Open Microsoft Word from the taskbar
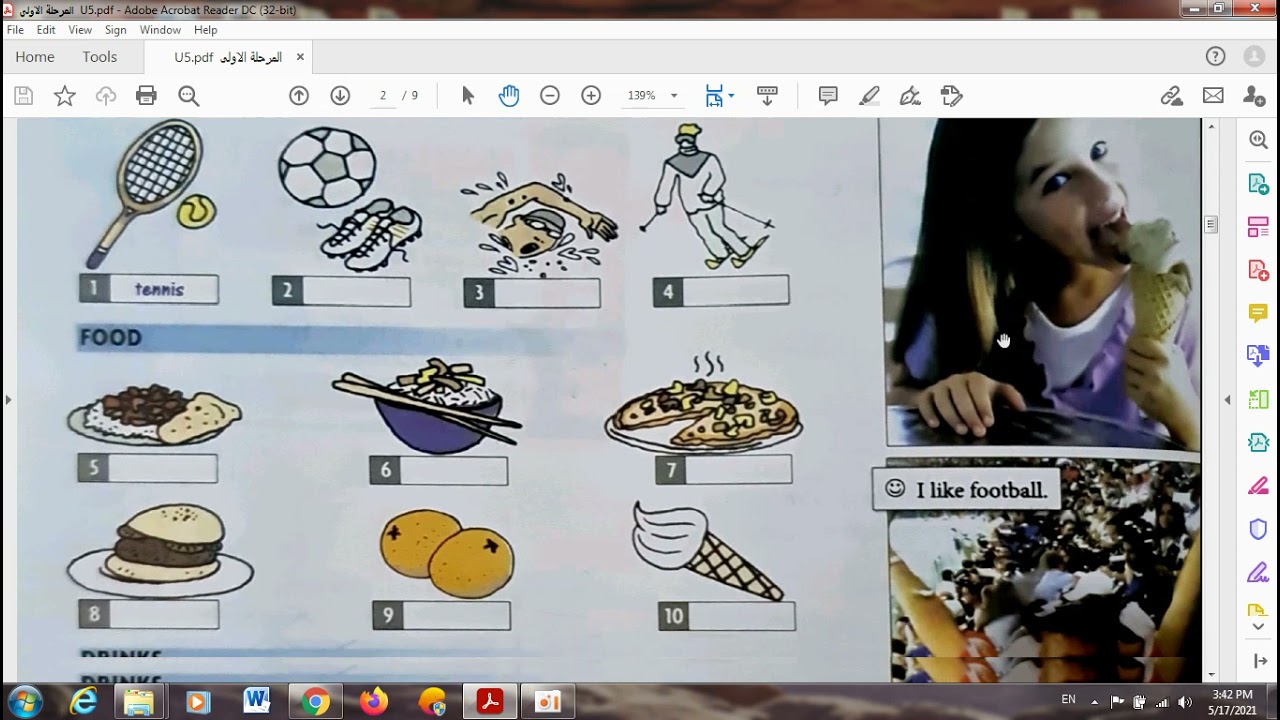 pos(257,702)
